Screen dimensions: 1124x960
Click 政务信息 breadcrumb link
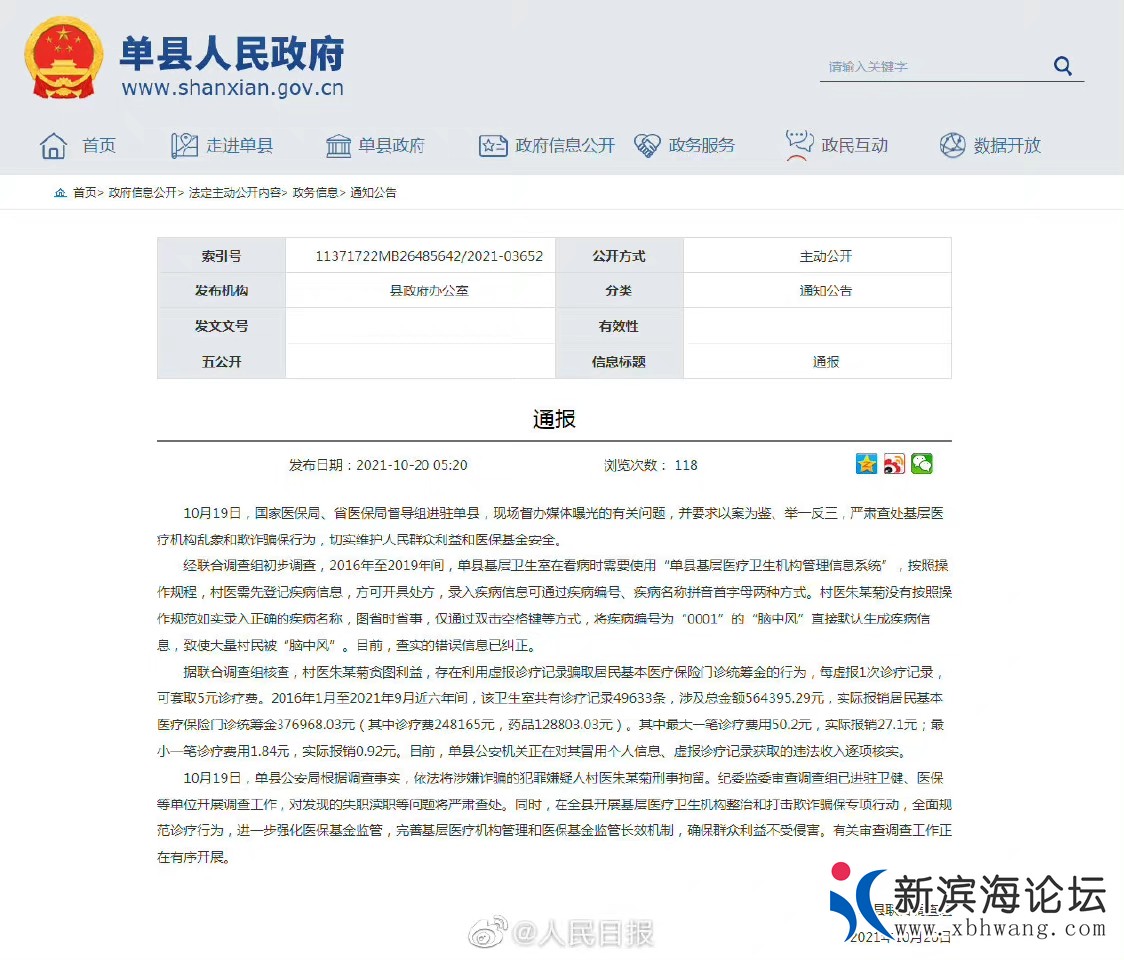coord(315,193)
